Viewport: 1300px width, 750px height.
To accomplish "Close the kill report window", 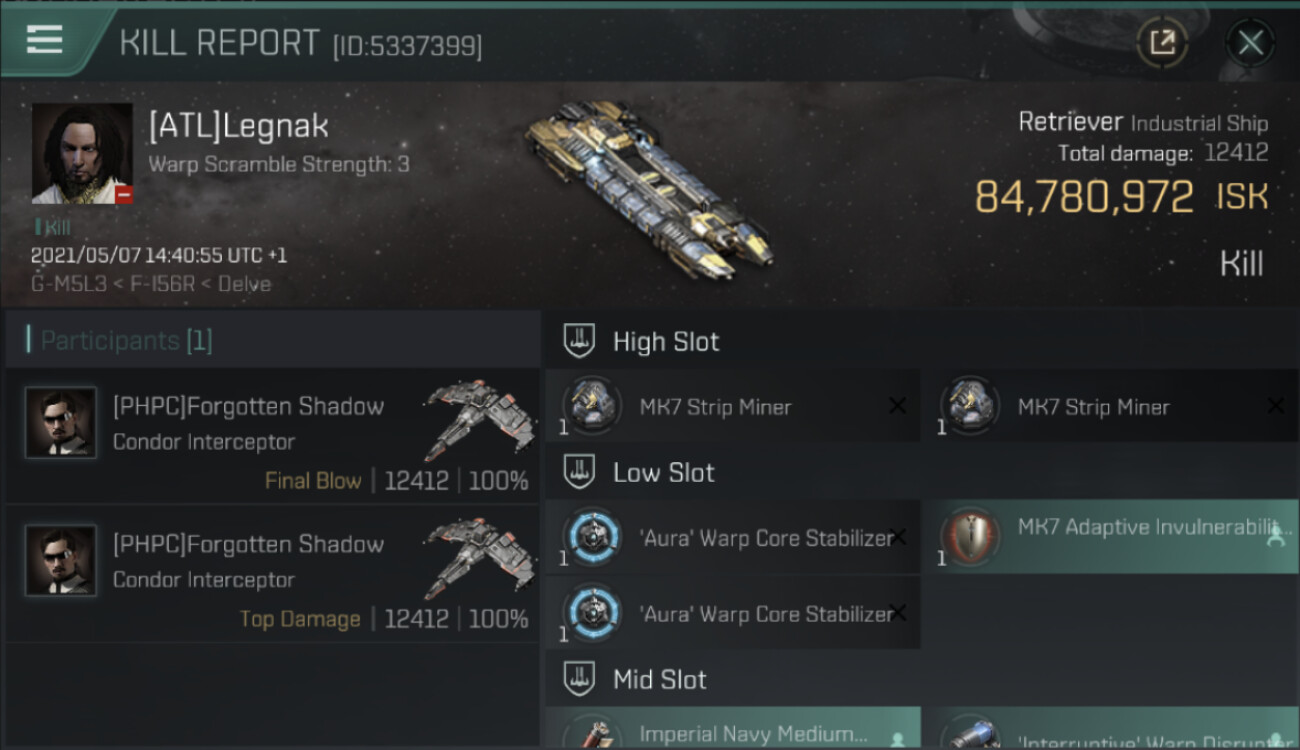I will [x=1250, y=43].
